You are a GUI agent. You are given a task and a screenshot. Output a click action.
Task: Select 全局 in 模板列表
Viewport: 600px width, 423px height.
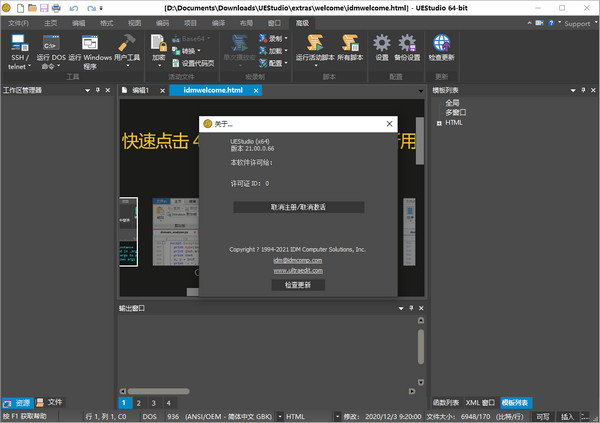click(452, 103)
